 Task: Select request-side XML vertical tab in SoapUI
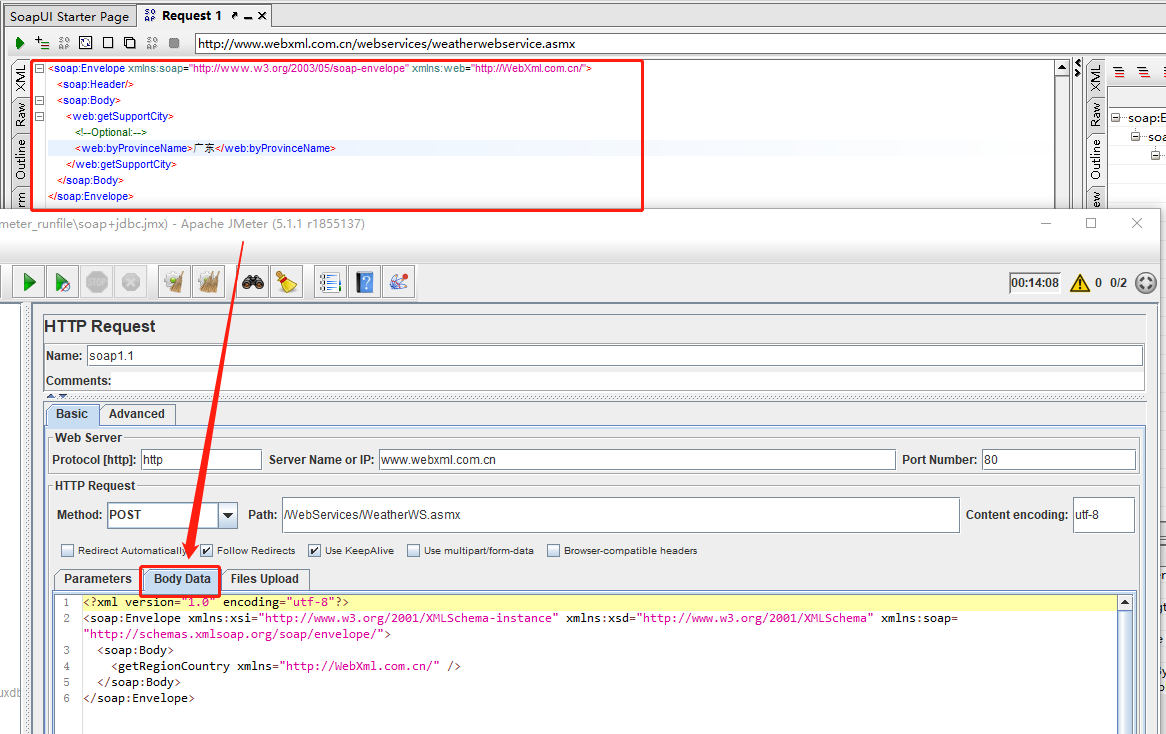[x=21, y=77]
